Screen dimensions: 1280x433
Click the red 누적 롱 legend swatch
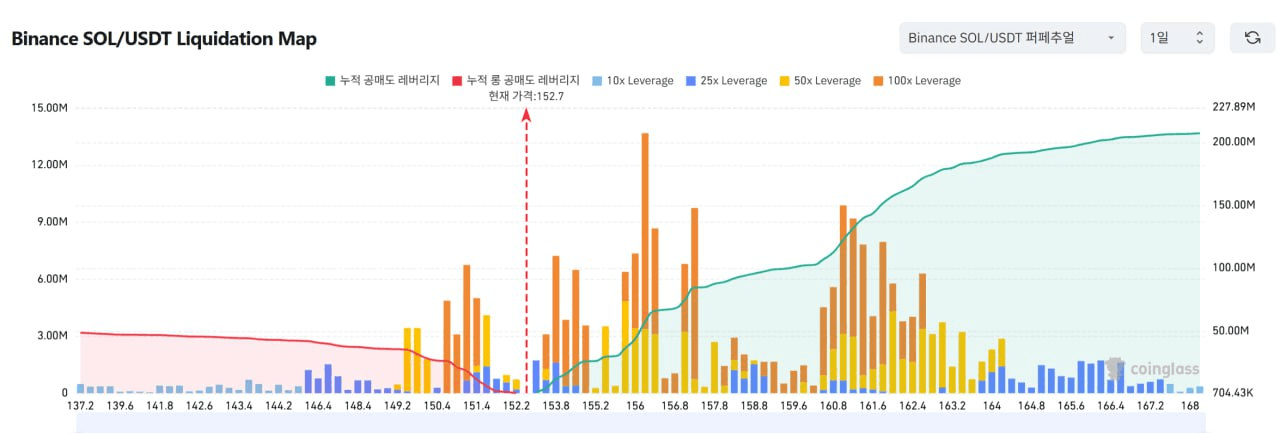(x=458, y=80)
